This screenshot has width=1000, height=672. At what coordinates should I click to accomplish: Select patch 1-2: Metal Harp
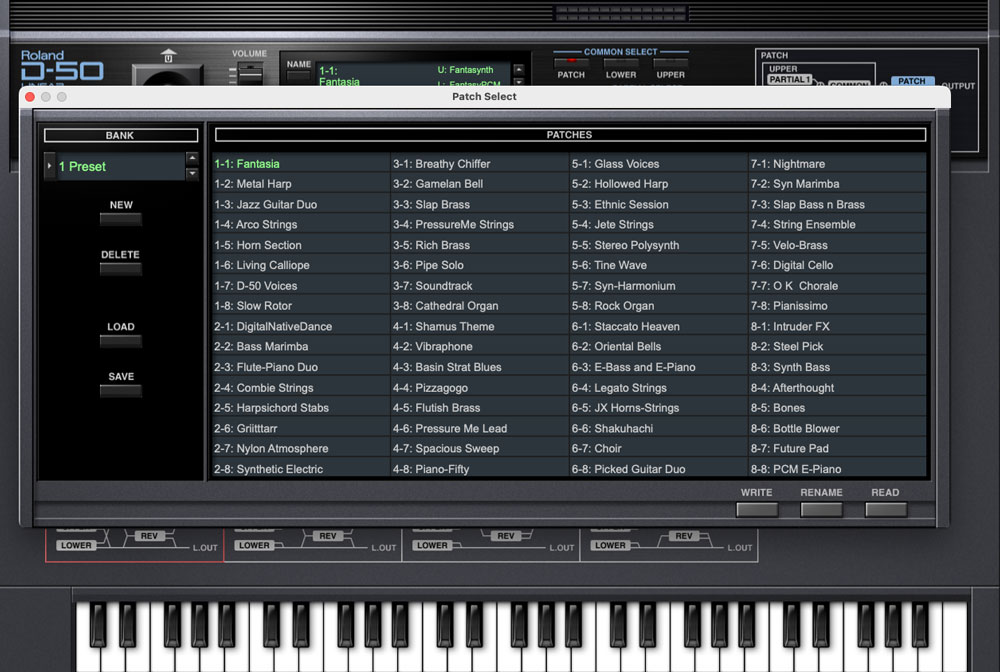[x=300, y=184]
